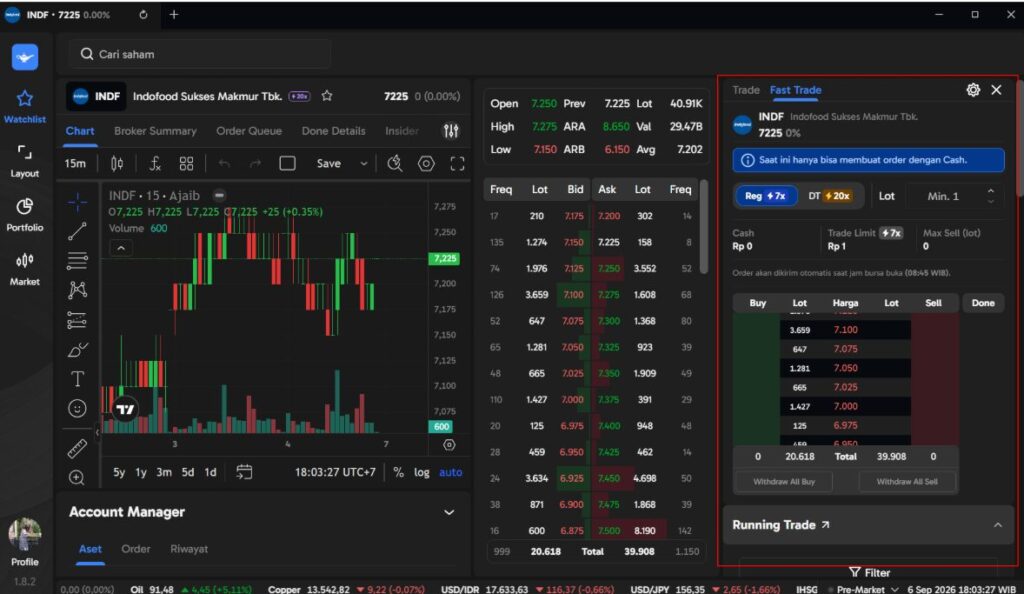
Task: Open Fast Trade settings gear
Action: pyautogui.click(x=973, y=90)
